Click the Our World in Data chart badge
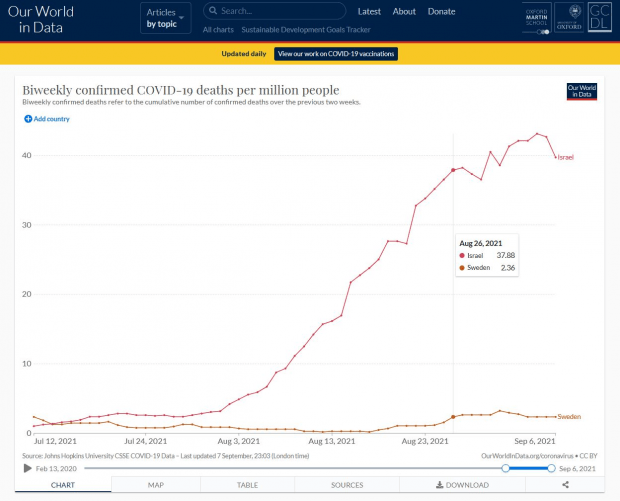Screen dimensions: 620x501 click(x=581, y=91)
